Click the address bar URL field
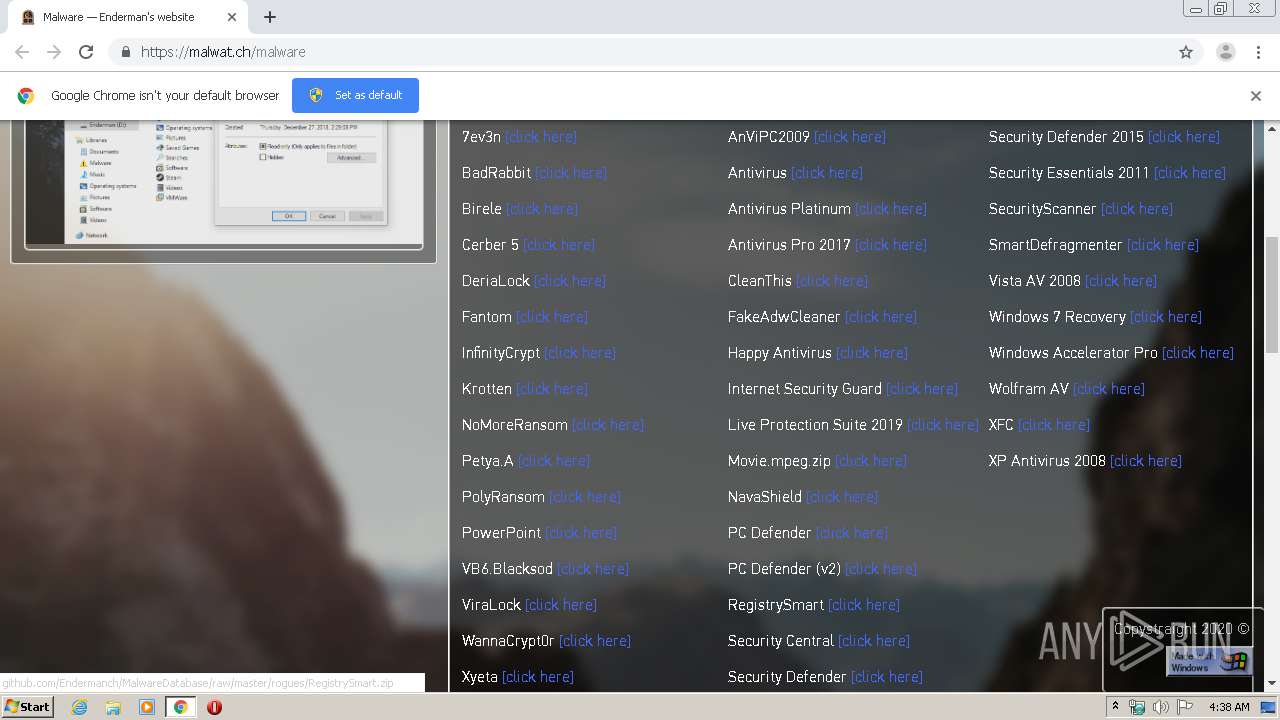 point(640,52)
